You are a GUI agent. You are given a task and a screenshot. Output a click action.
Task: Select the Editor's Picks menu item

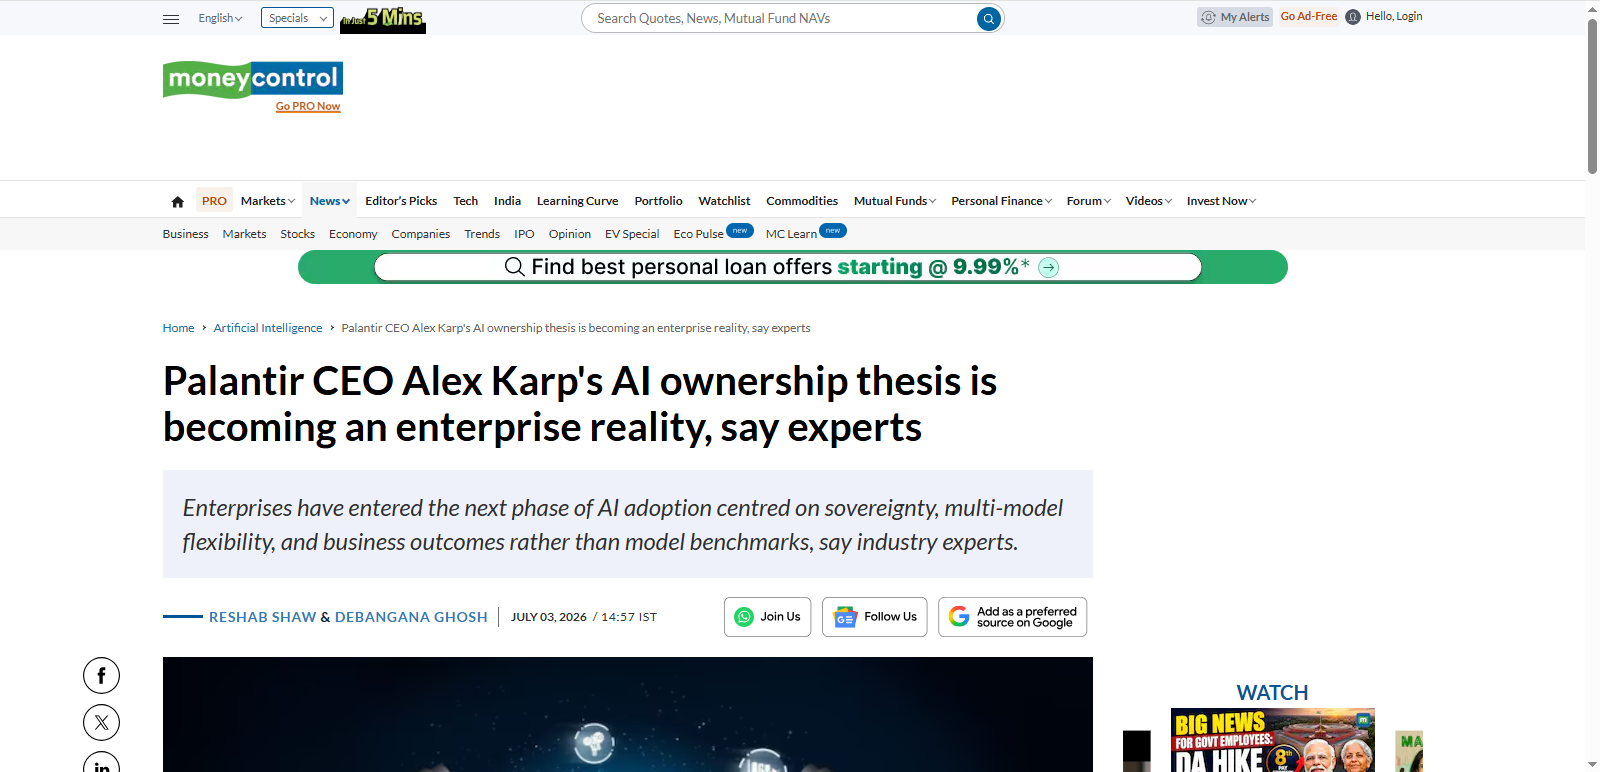coord(401,201)
